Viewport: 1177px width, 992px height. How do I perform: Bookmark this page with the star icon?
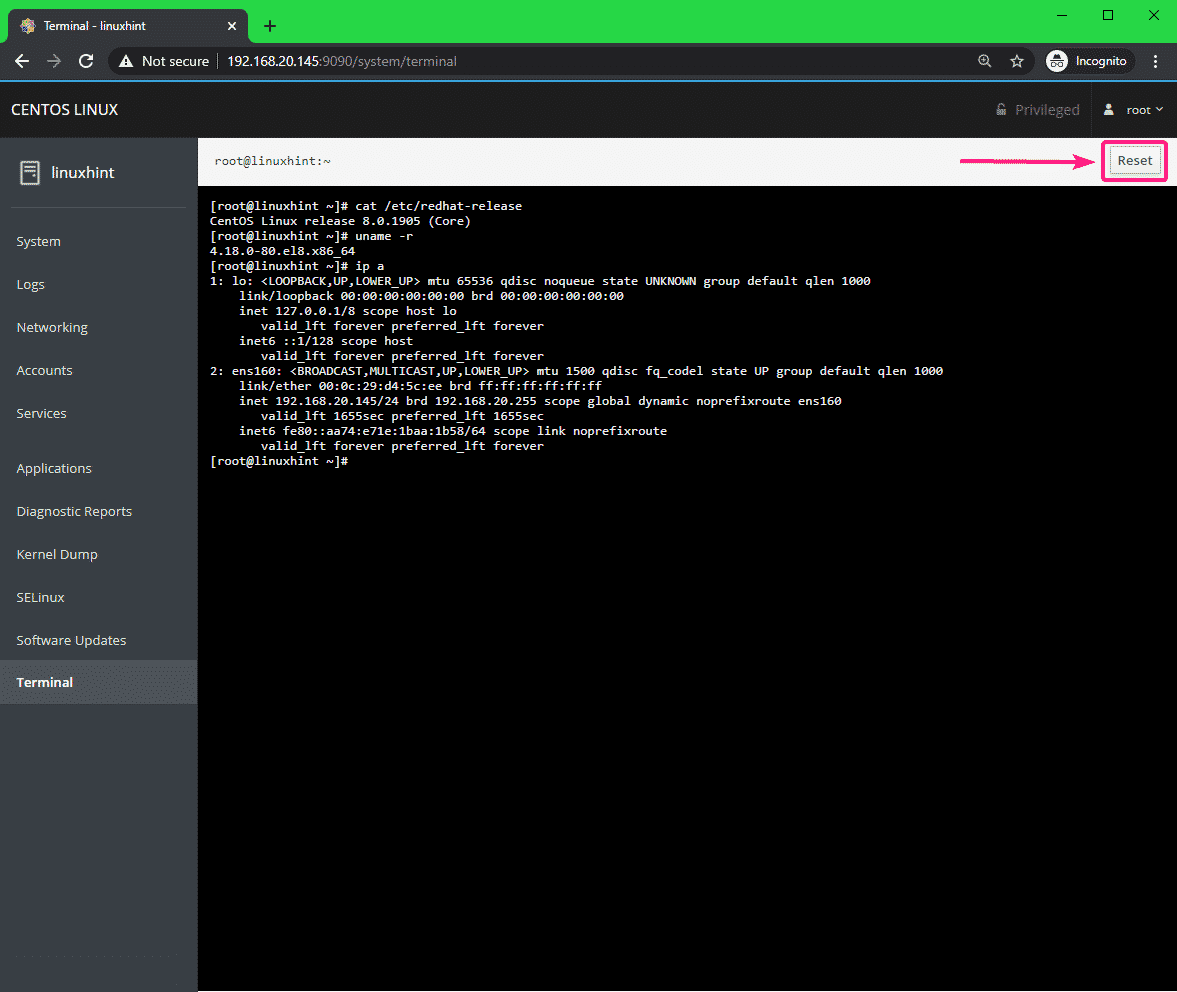[x=1017, y=61]
